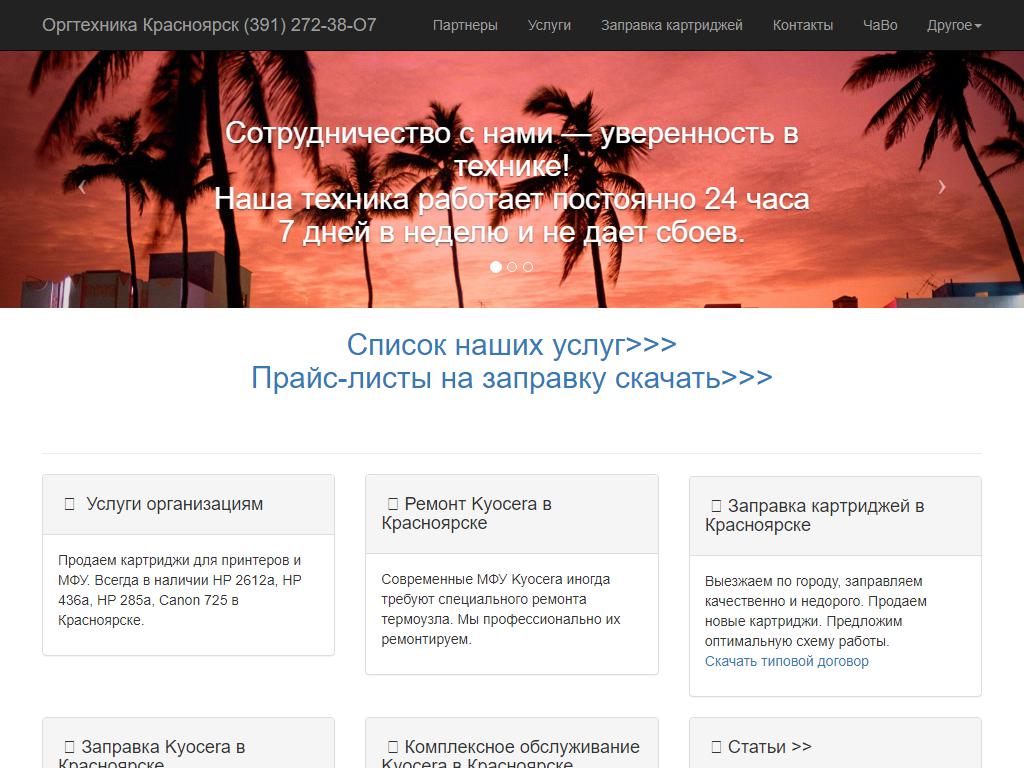This screenshot has width=1024, height=768.
Task: Open the Услуги организациям panel heading
Action: pyautogui.click(x=174, y=504)
